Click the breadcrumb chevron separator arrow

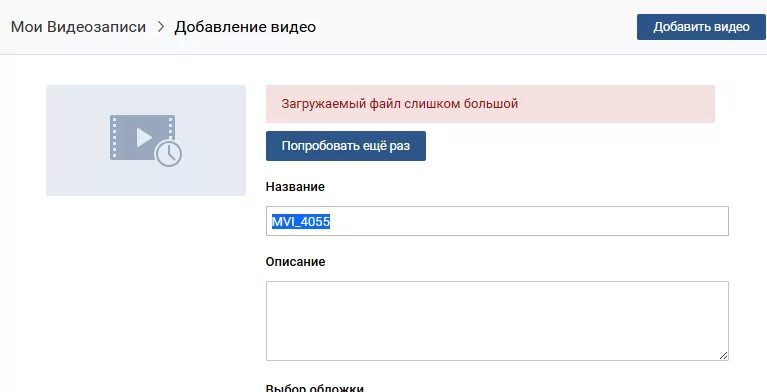(160, 27)
